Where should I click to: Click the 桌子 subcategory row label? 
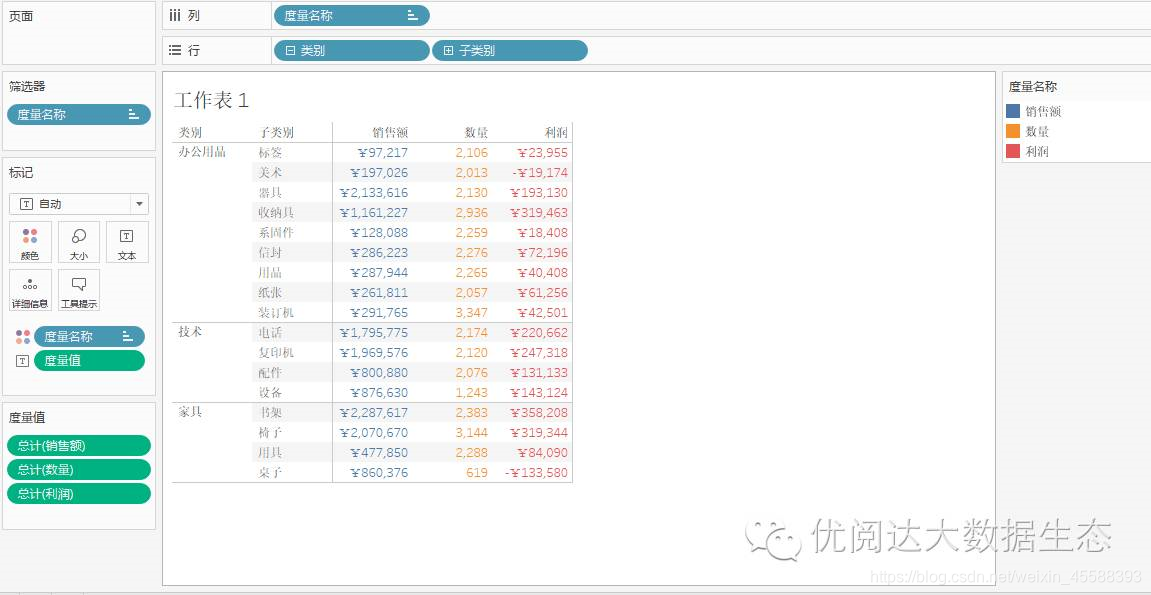pyautogui.click(x=270, y=472)
